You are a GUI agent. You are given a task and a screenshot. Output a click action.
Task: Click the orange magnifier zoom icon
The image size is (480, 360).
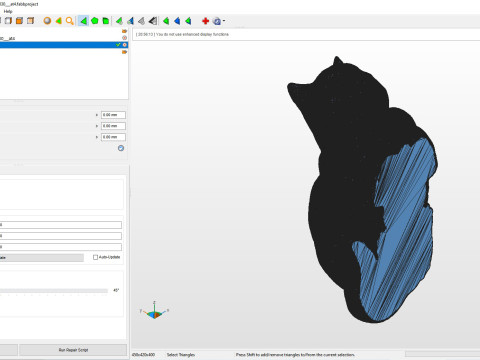point(69,21)
